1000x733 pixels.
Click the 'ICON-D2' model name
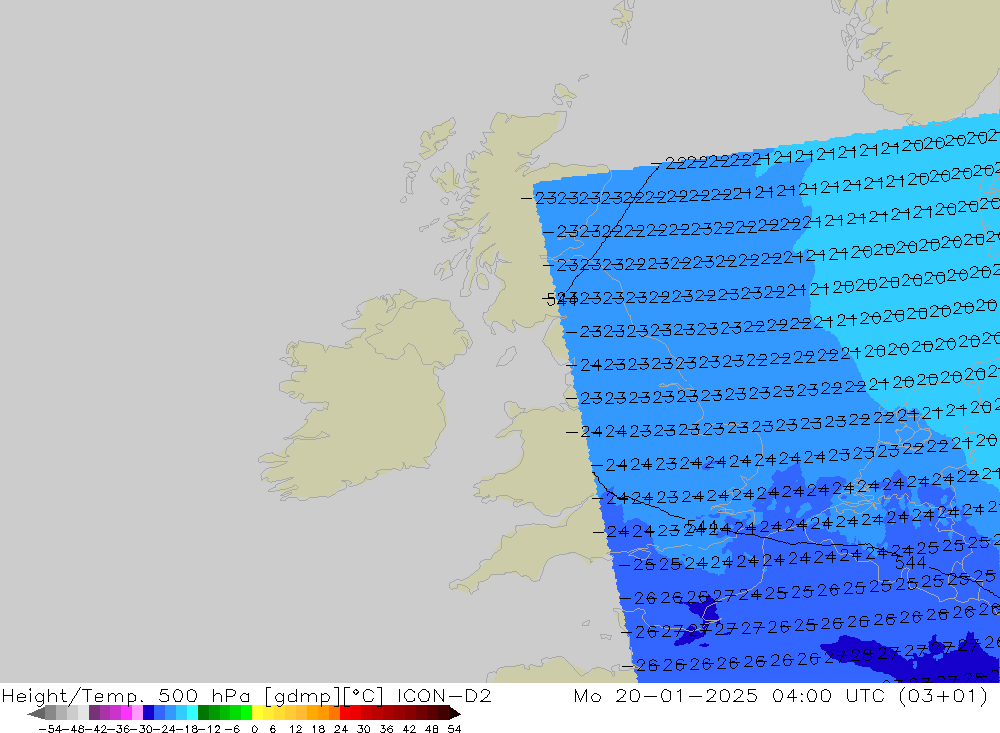[444, 695]
